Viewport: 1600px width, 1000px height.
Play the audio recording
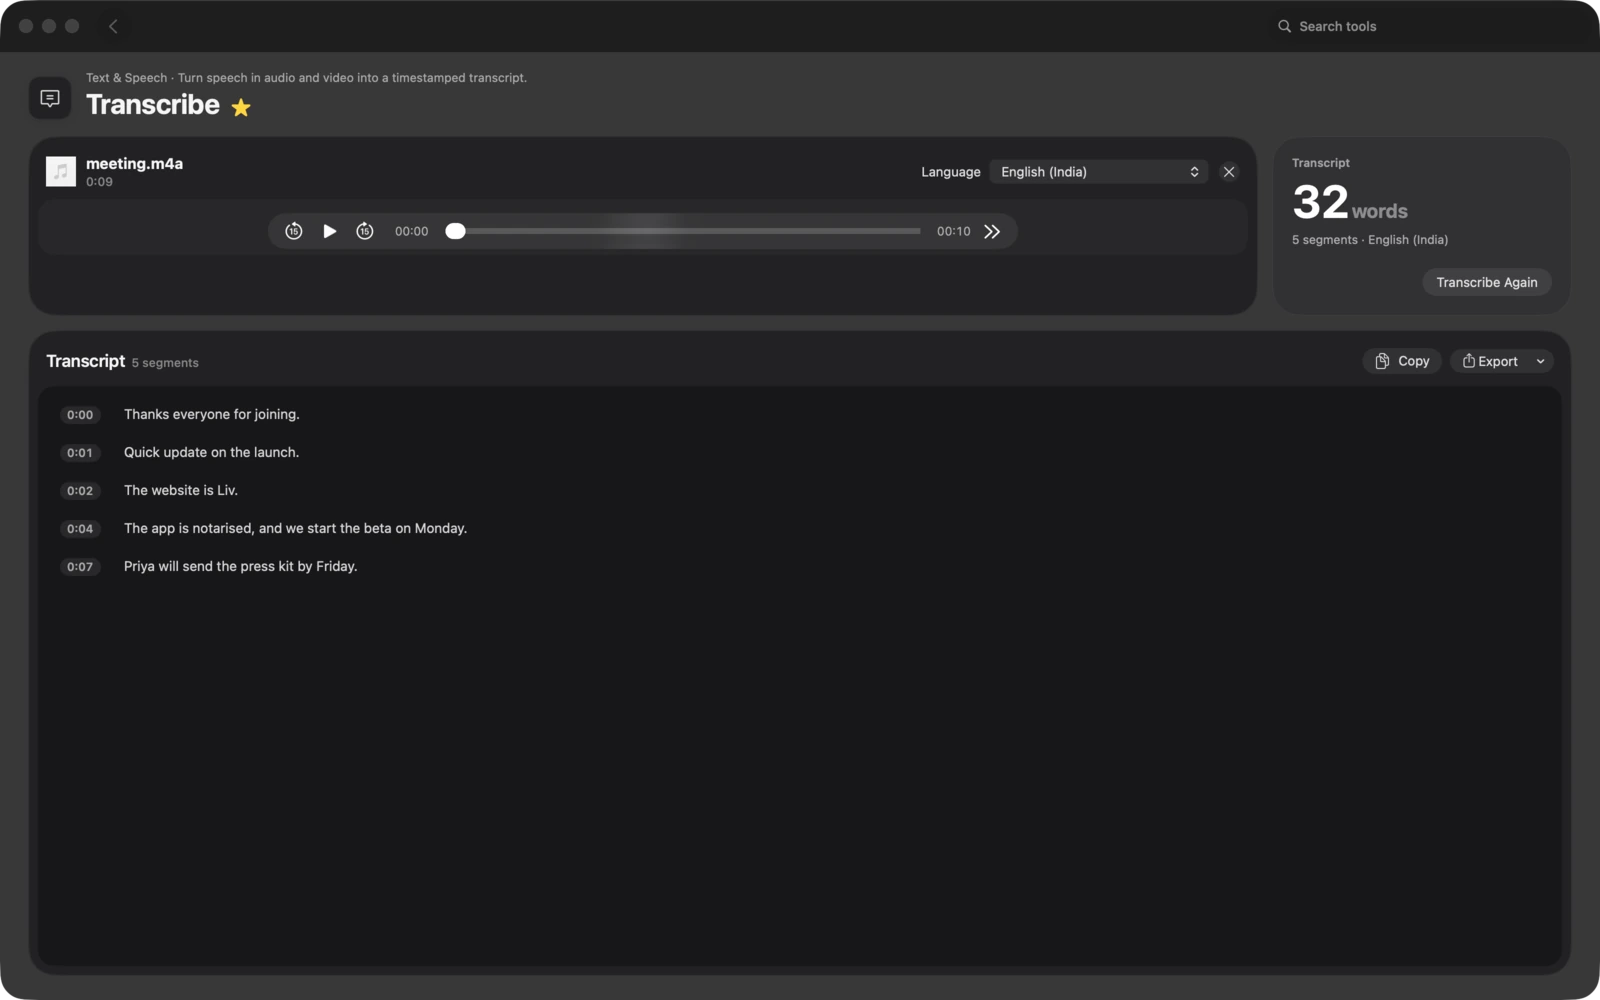pos(329,231)
